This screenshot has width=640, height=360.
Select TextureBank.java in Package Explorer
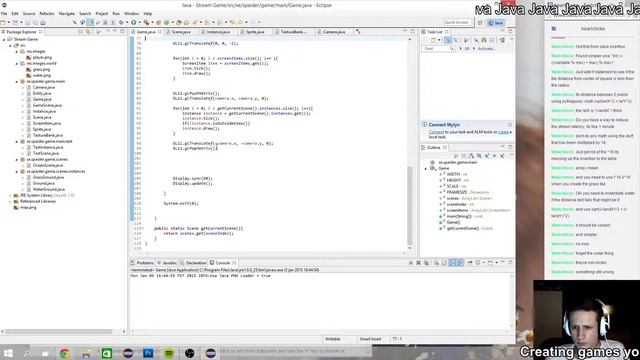pyautogui.click(x=48, y=136)
